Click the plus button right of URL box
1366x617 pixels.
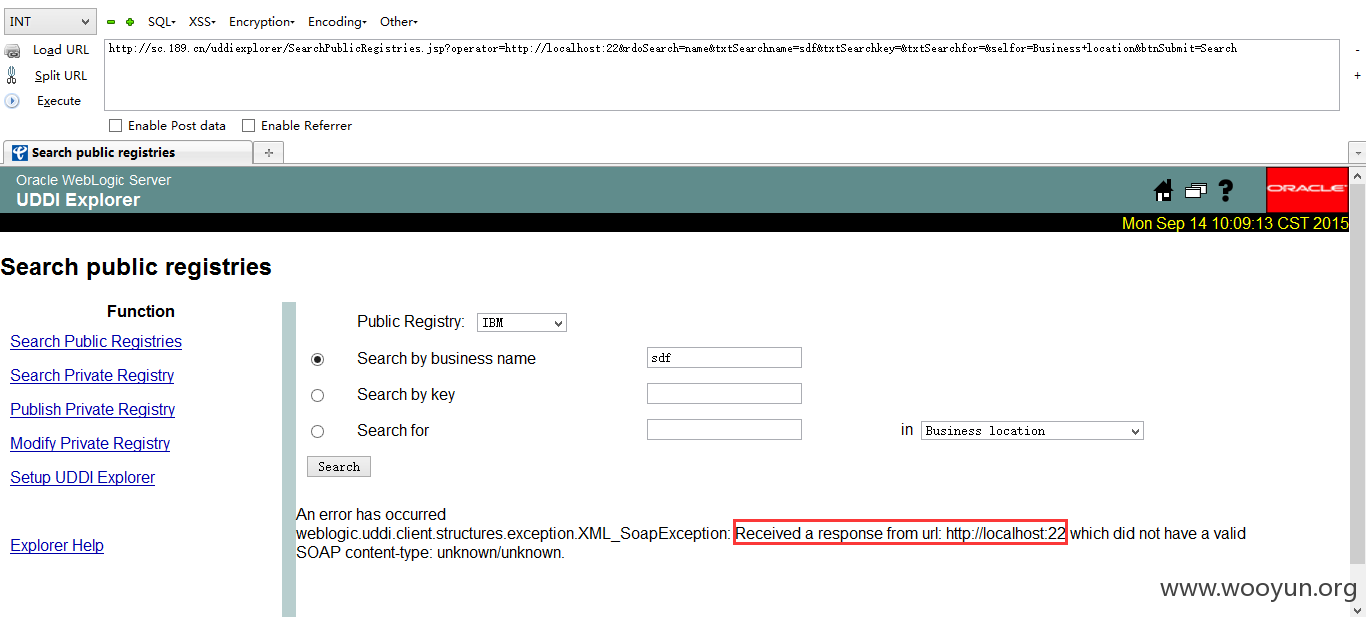click(1357, 75)
